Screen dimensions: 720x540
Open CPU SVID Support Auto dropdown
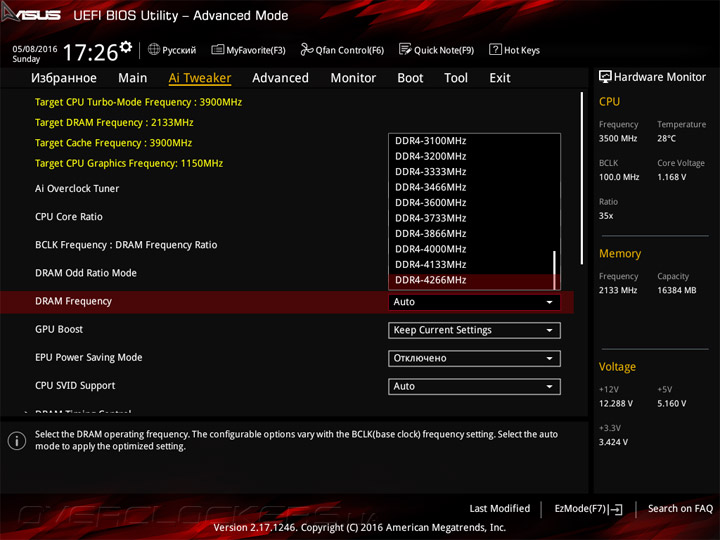tap(474, 387)
